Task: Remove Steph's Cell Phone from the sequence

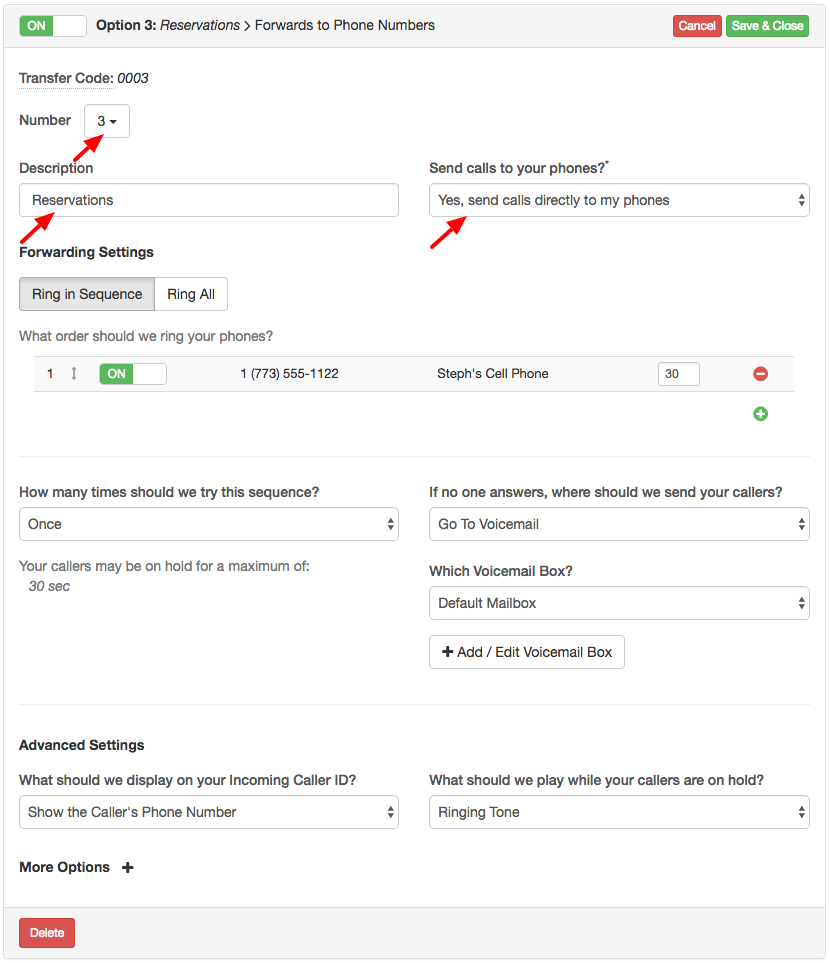Action: [760, 373]
